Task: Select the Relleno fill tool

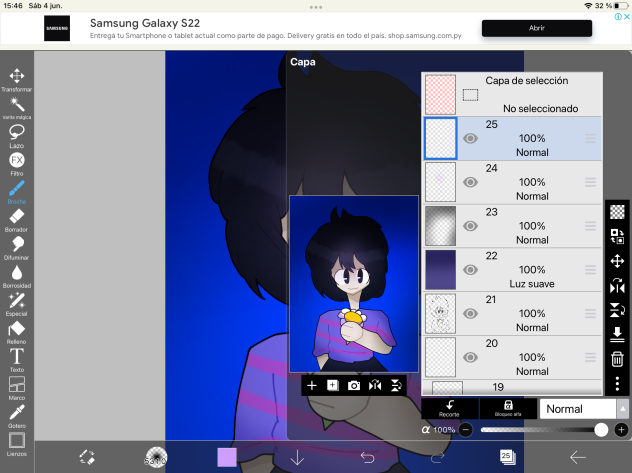Action: click(x=17, y=332)
